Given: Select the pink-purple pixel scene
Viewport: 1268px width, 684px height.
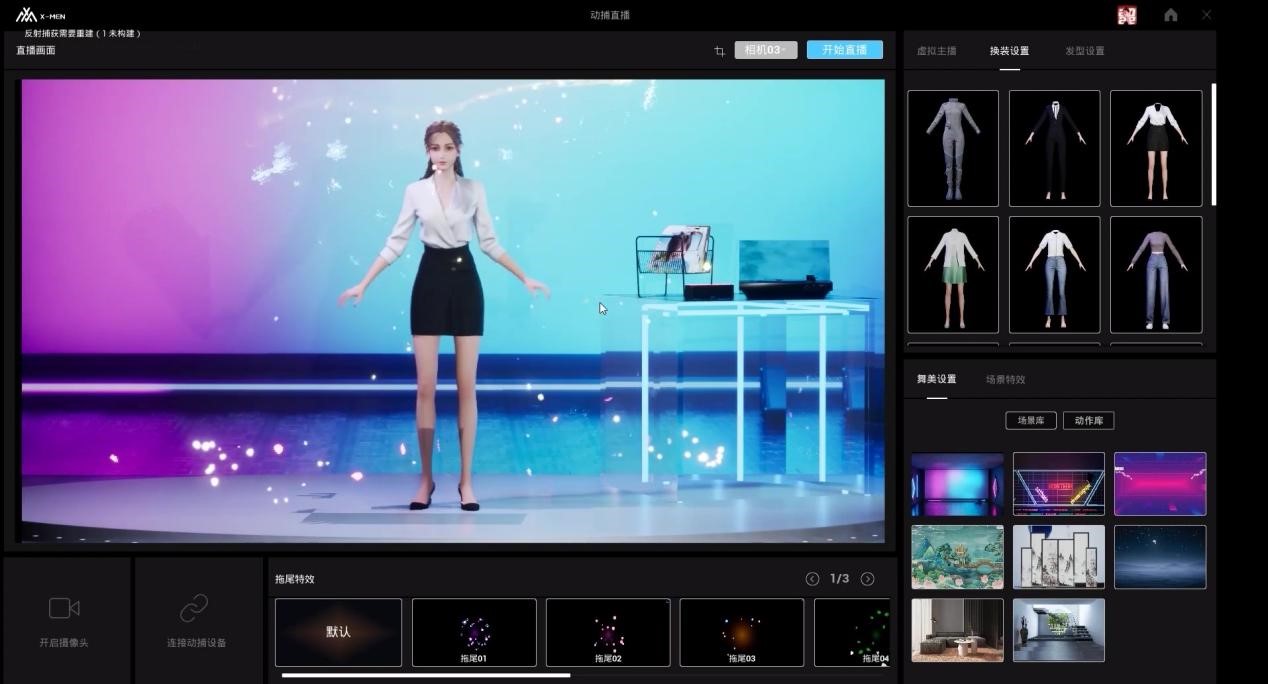Looking at the screenshot, I should (1160, 484).
